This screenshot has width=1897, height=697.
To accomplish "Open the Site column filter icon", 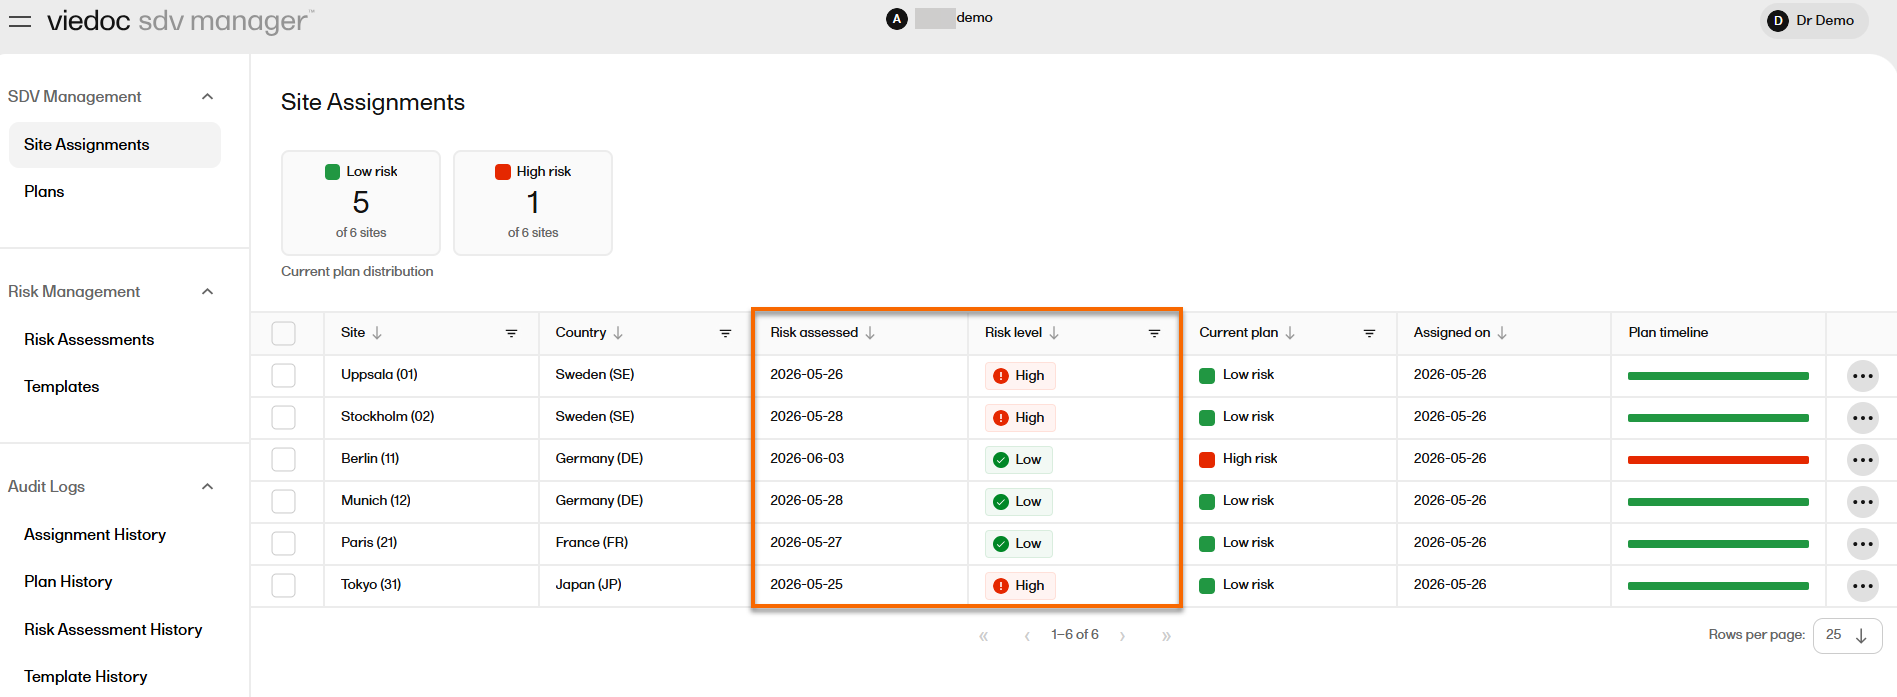I will pos(511,333).
